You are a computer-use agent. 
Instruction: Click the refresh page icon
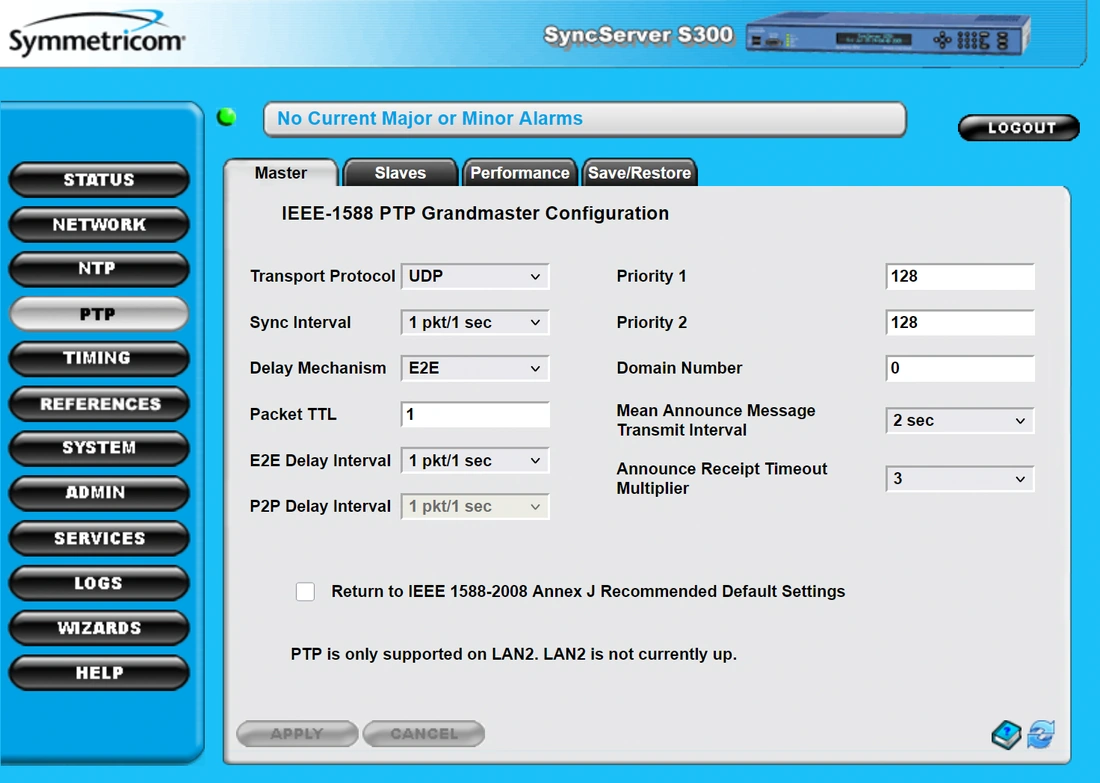tap(1040, 734)
